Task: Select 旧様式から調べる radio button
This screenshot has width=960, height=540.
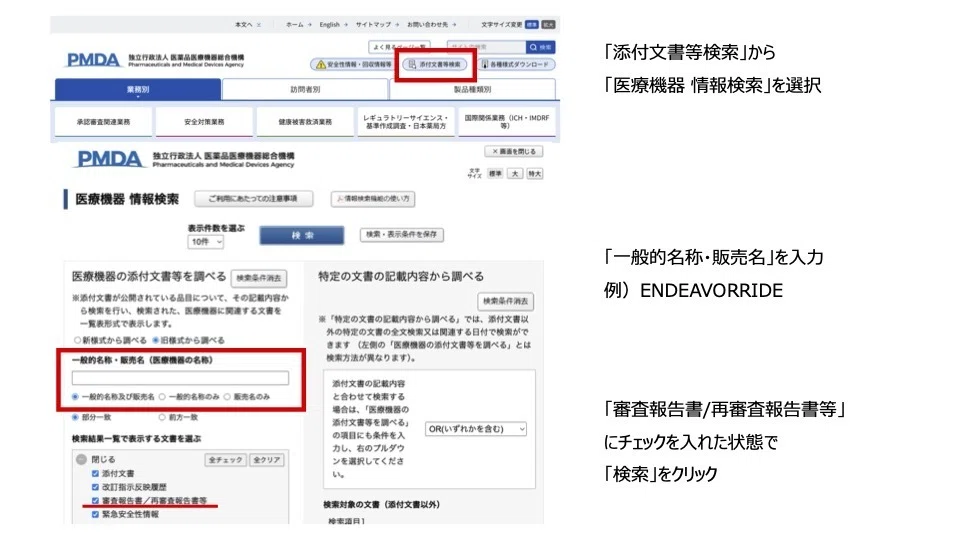Action: click(x=156, y=340)
